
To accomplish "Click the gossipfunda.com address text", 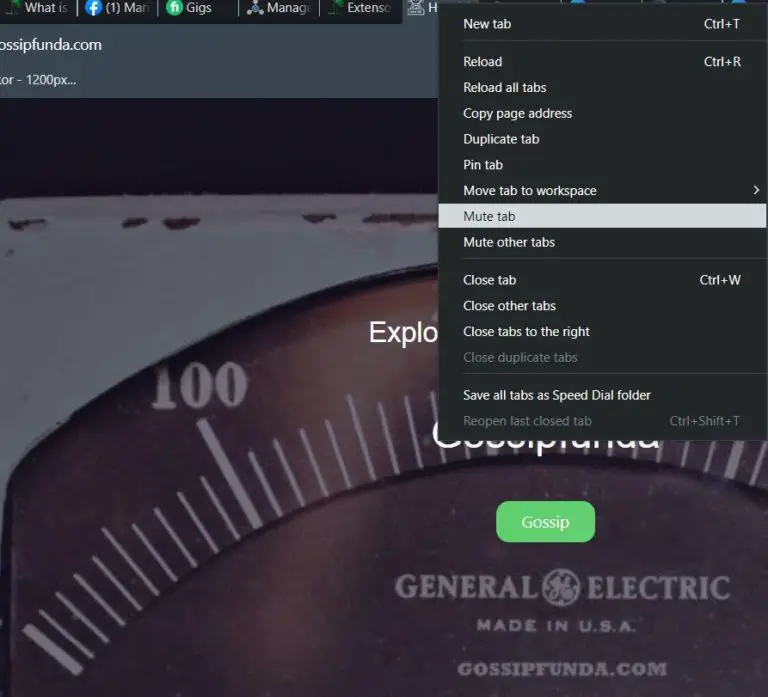I will click(50, 45).
